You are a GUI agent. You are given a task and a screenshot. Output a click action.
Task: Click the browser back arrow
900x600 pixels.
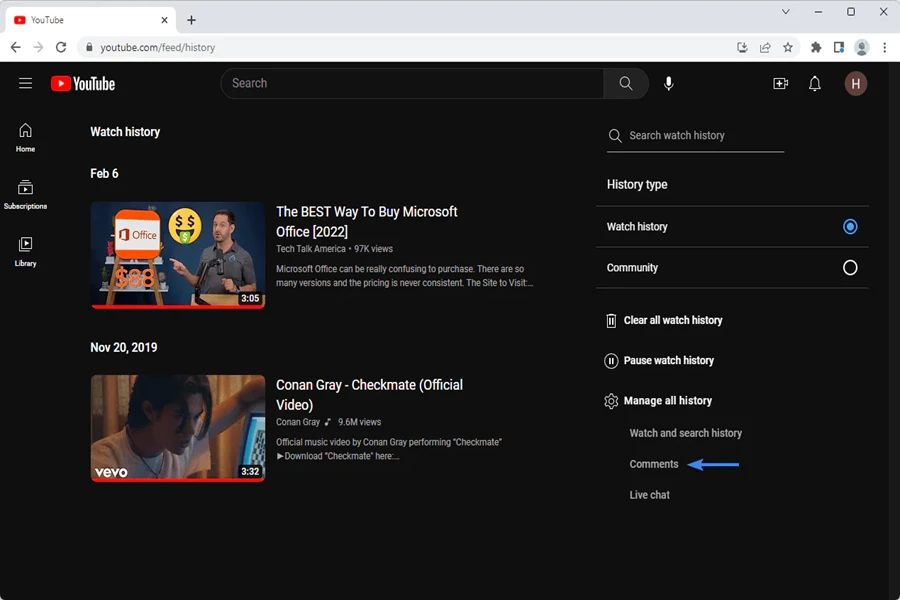(x=15, y=48)
